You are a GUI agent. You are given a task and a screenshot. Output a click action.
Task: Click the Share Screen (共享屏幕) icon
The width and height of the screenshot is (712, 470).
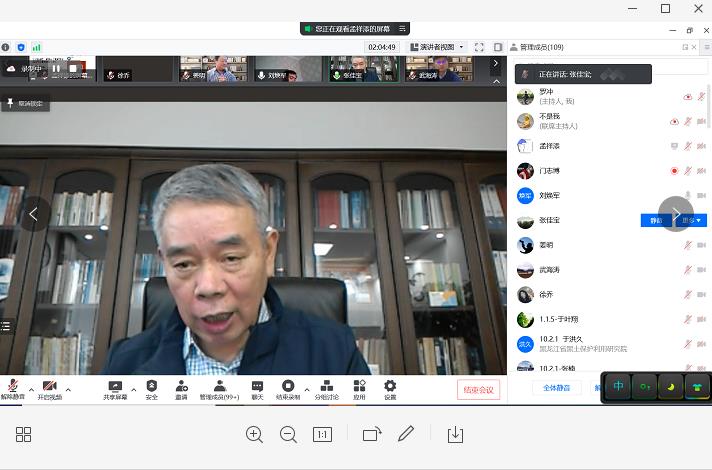115,386
